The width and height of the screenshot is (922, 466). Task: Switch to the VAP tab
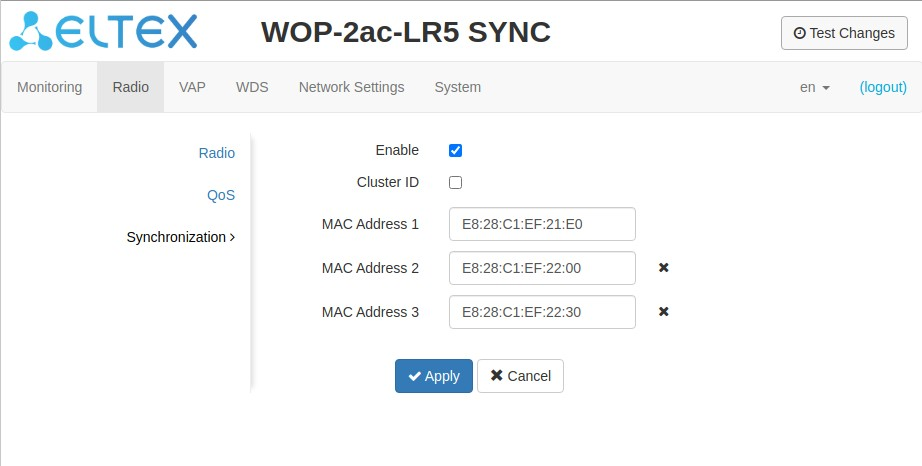192,87
